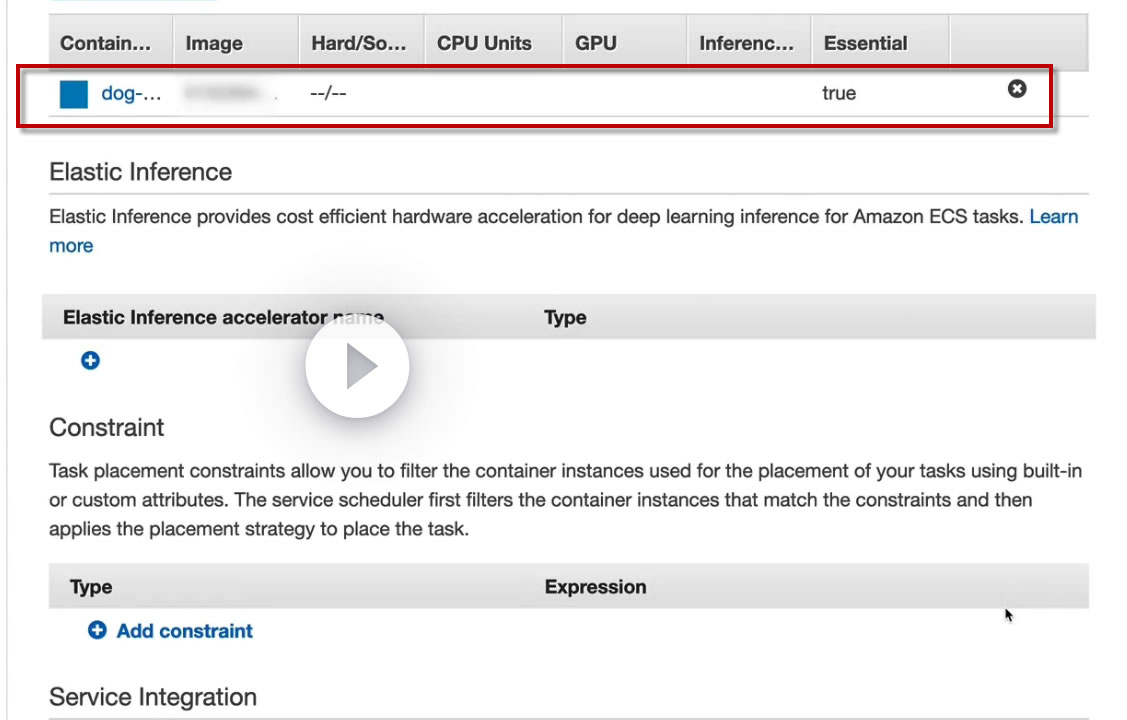Click Elastic Inference accelerator name header
The height and width of the screenshot is (720, 1127).
(223, 318)
